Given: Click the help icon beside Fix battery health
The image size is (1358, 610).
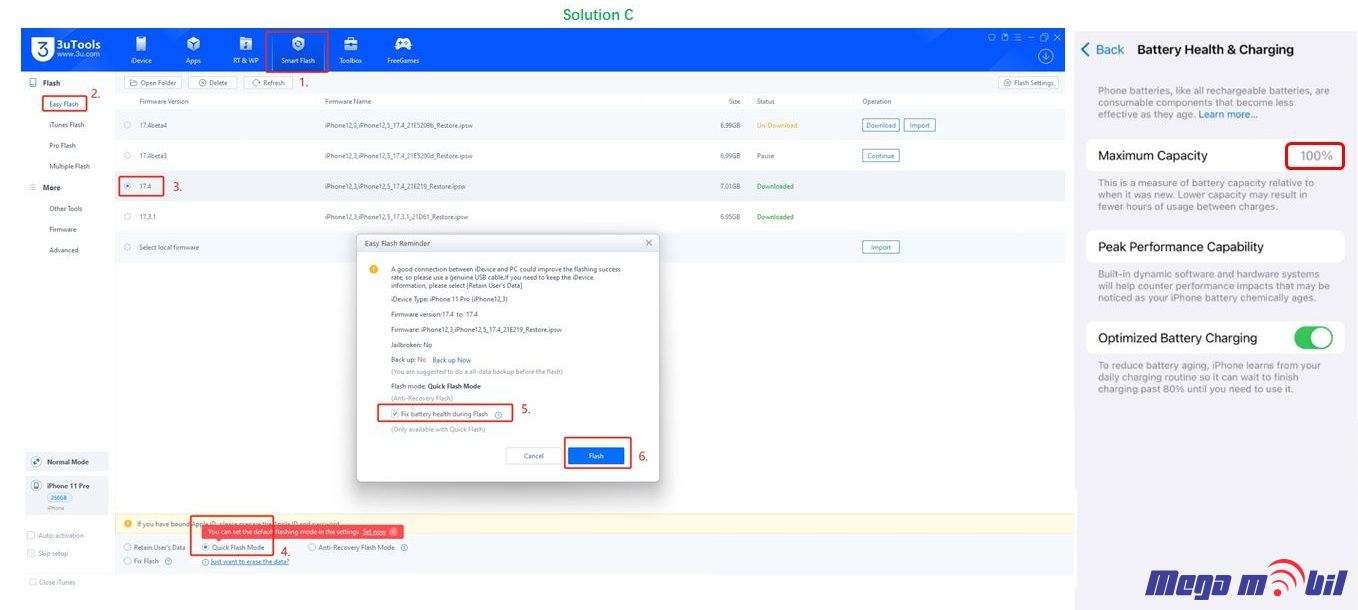Looking at the screenshot, I should (x=498, y=414).
